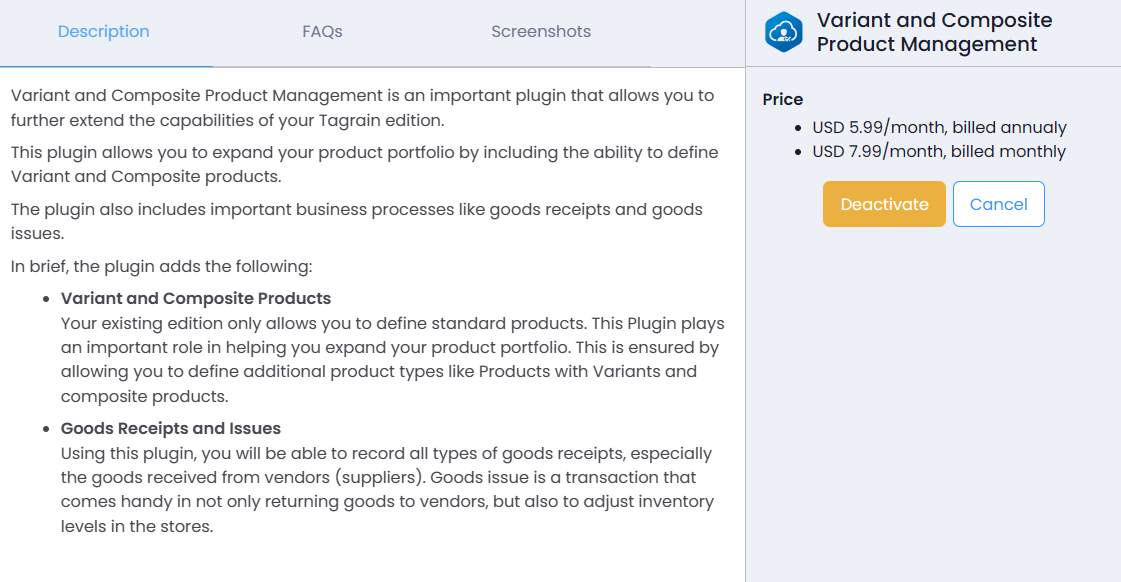Select the USD 7.99/month billed monthly line
This screenshot has width=1121, height=582.
[939, 152]
